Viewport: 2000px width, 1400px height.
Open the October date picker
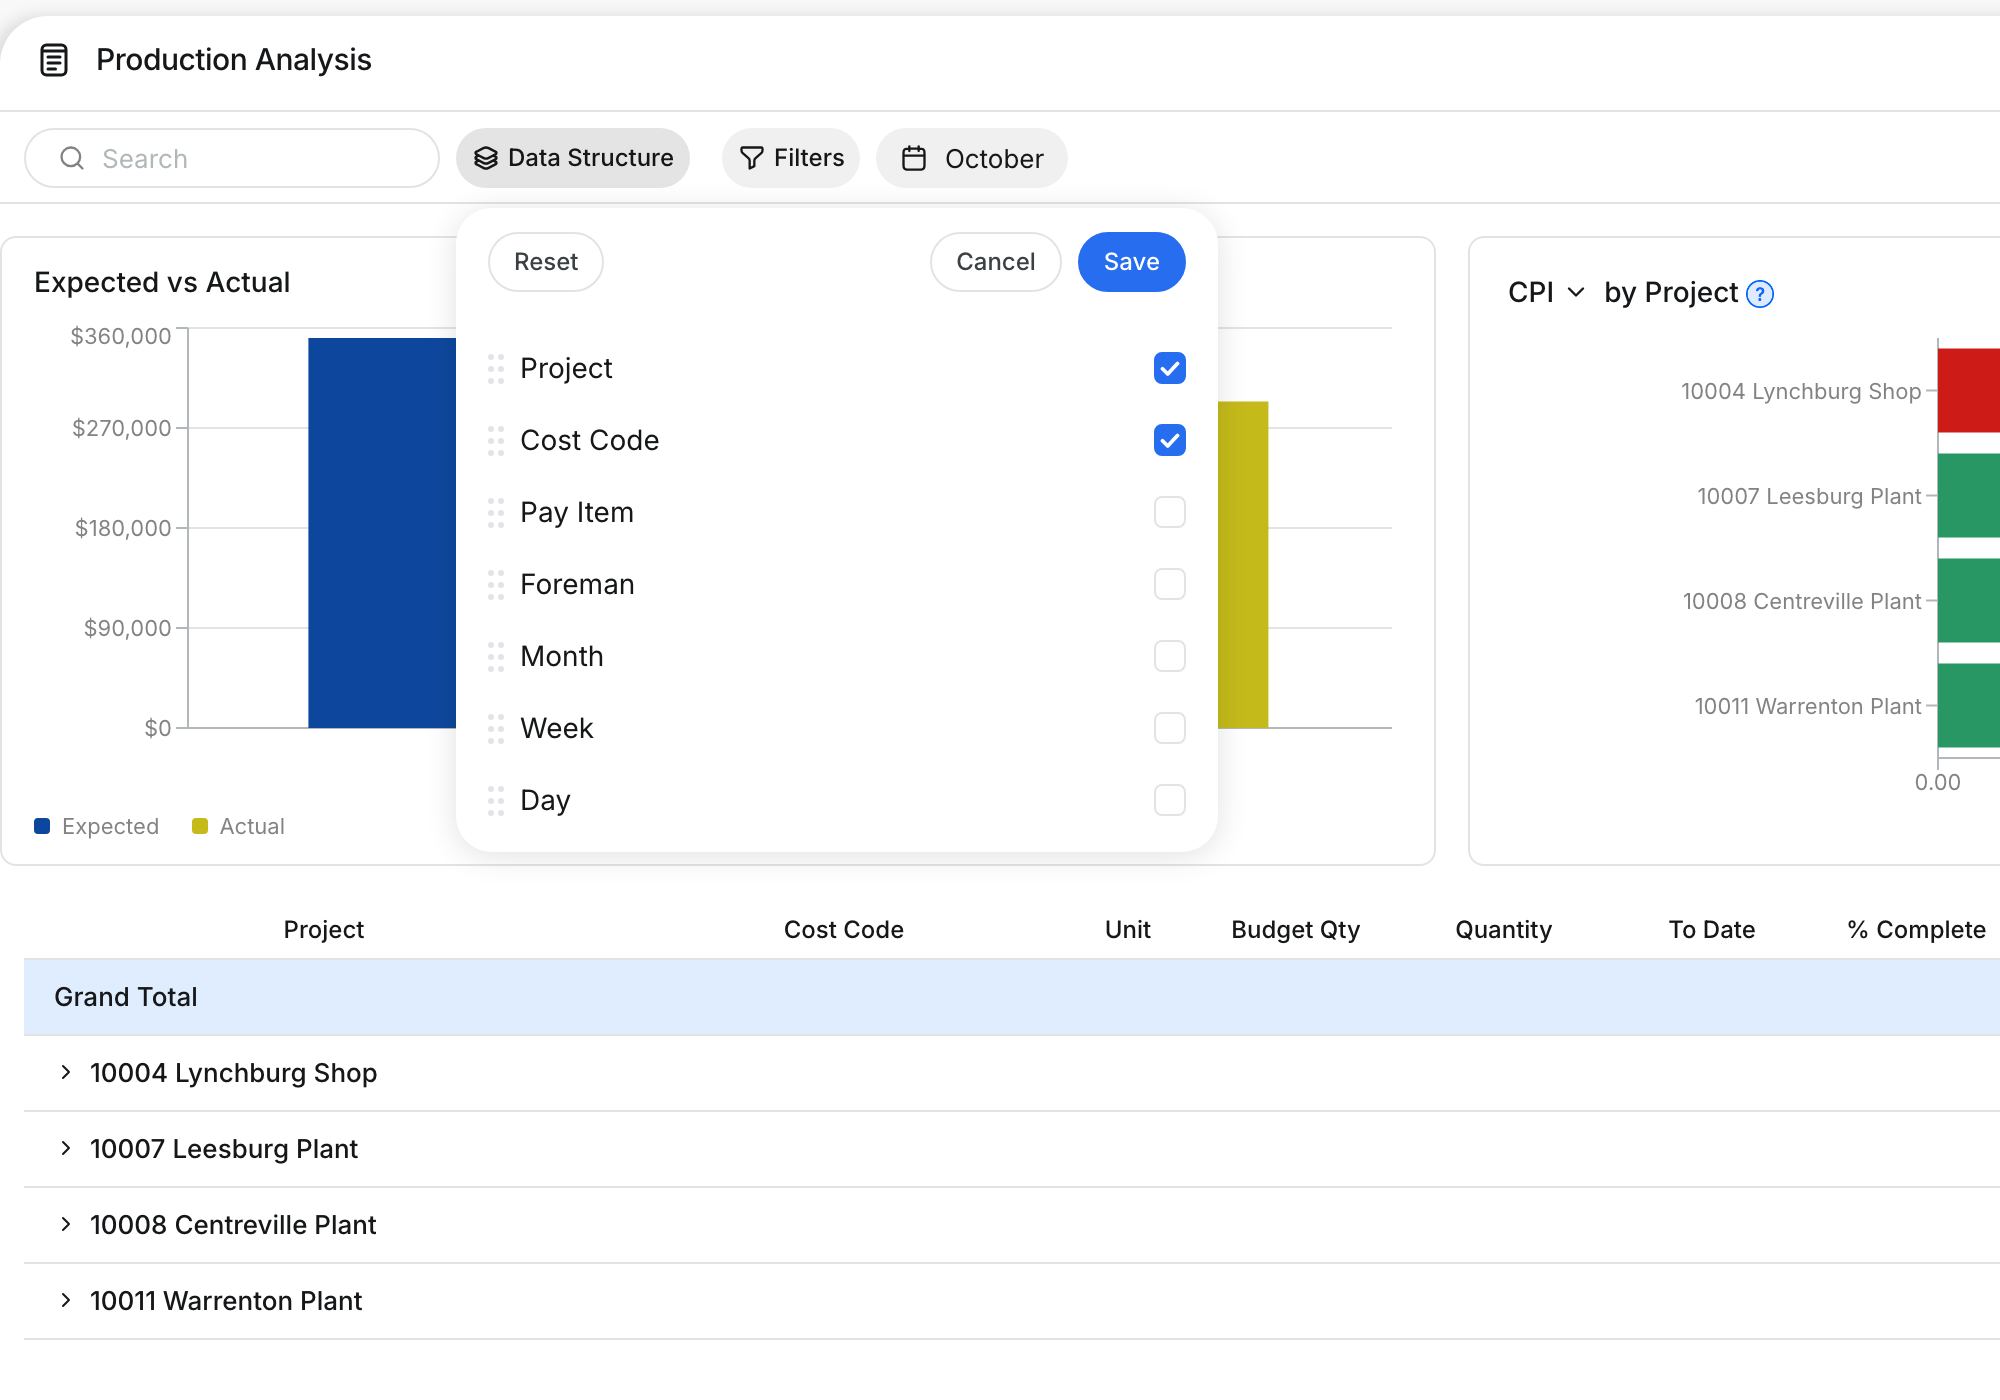(972, 158)
